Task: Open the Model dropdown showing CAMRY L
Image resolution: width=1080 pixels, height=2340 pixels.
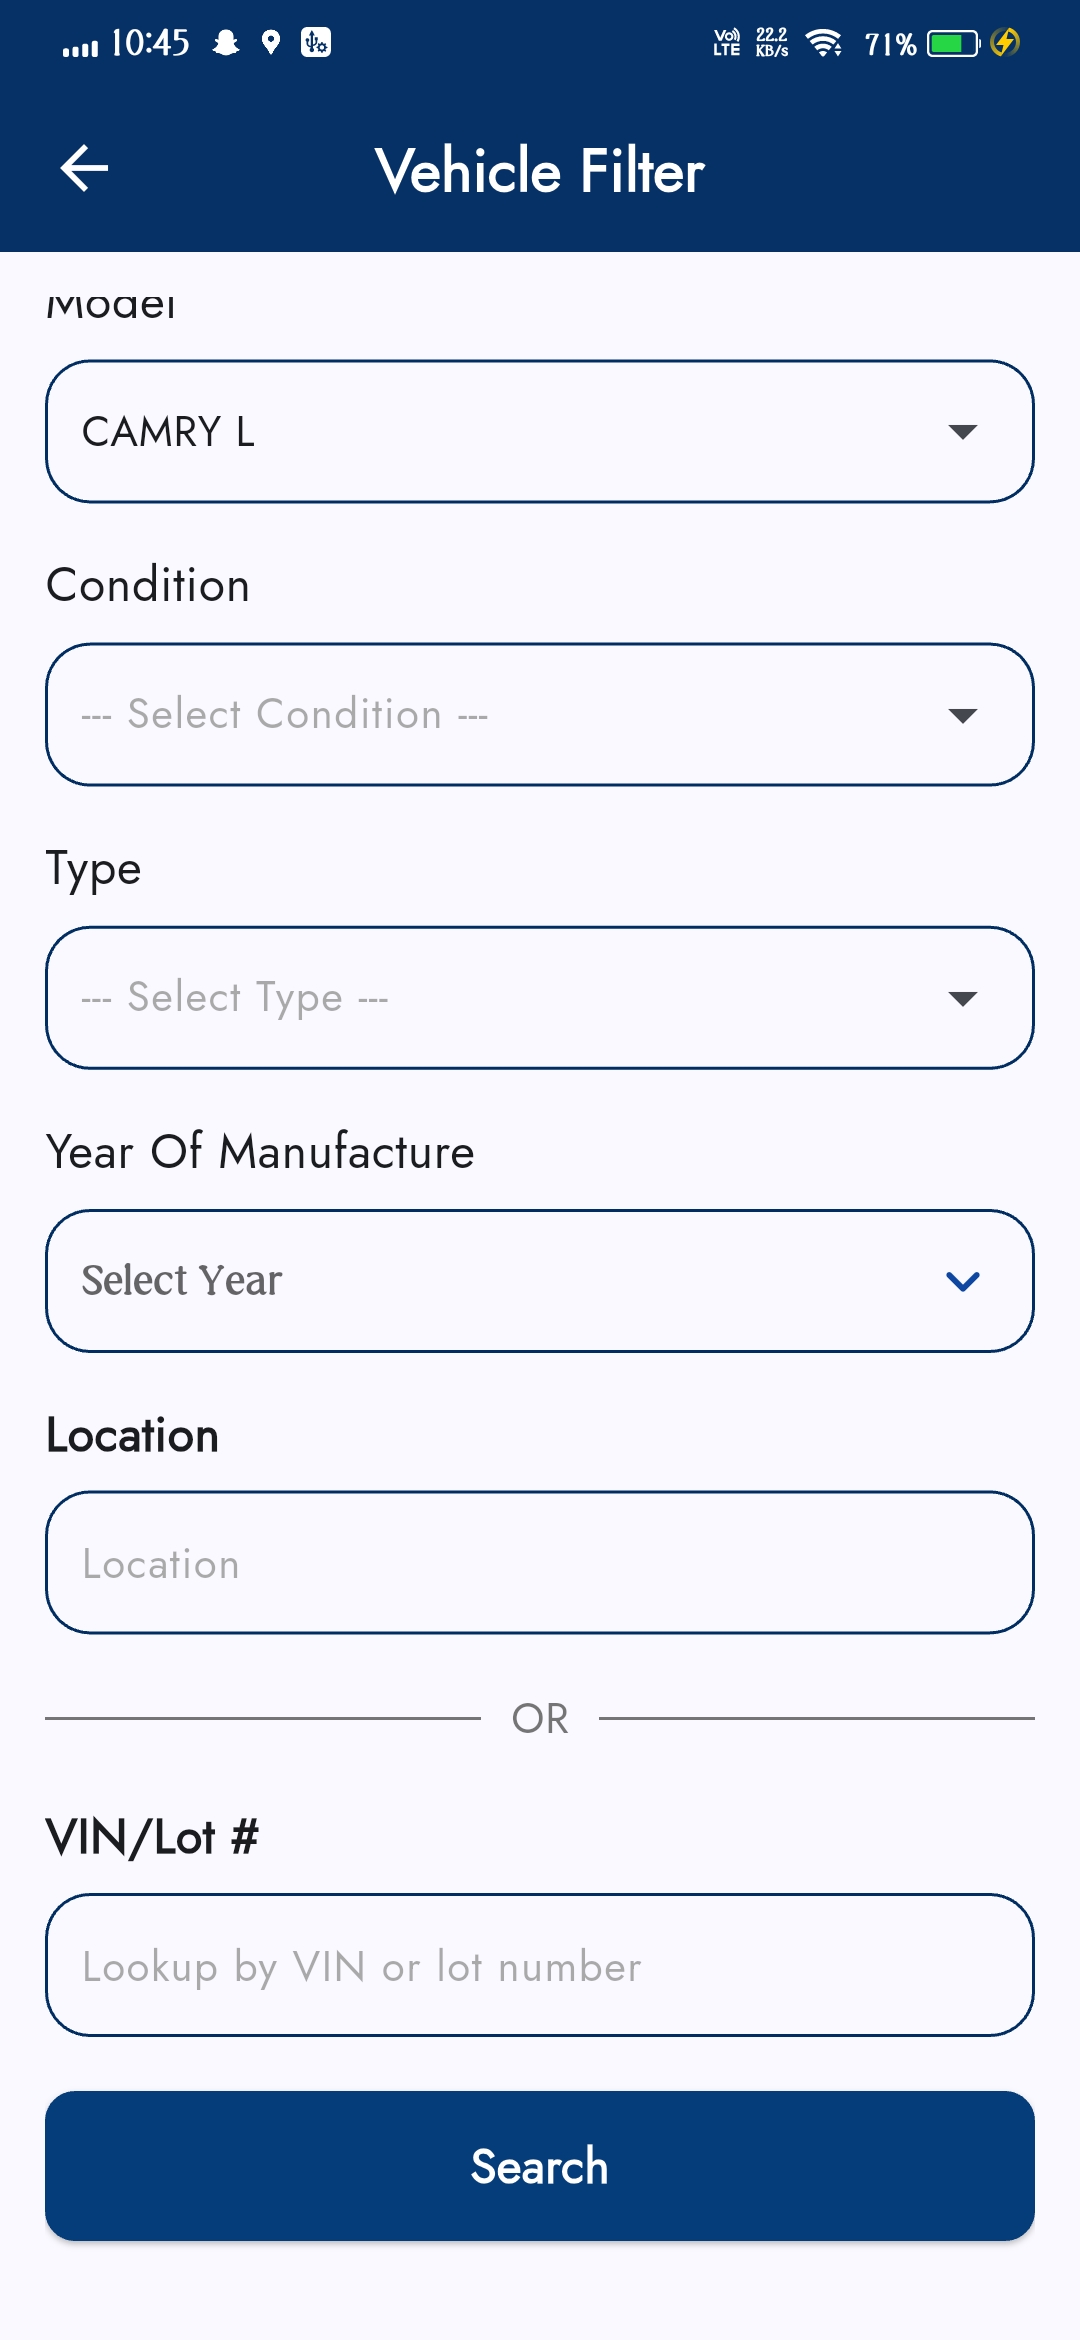Action: point(540,432)
